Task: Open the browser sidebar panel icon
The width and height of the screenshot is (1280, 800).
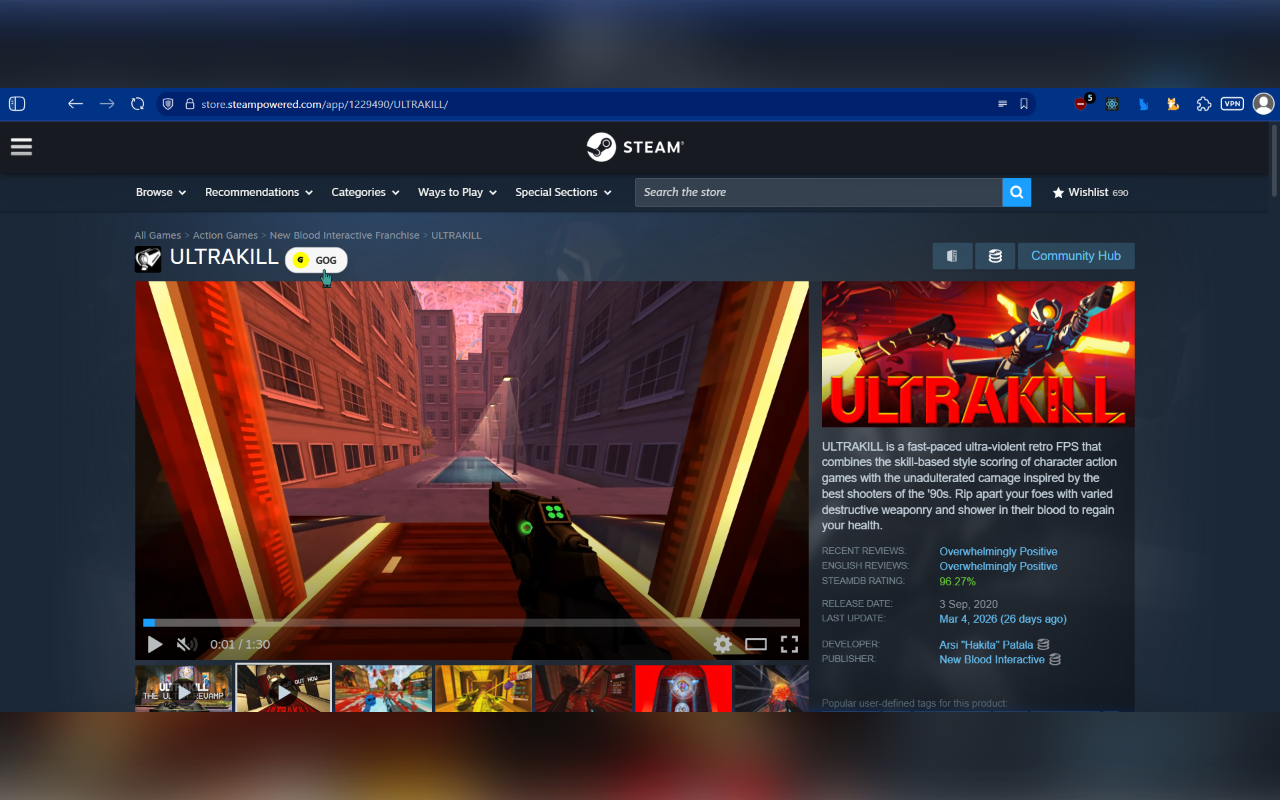Action: click(x=17, y=104)
